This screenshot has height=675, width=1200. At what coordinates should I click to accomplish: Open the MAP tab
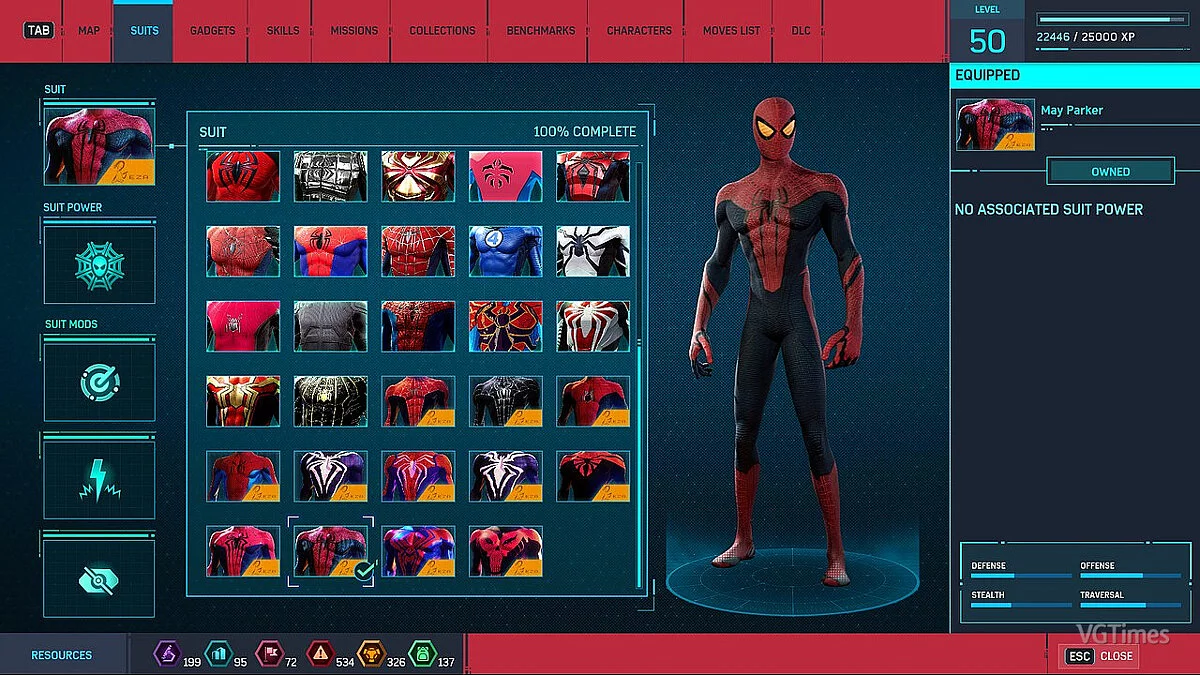click(x=88, y=30)
